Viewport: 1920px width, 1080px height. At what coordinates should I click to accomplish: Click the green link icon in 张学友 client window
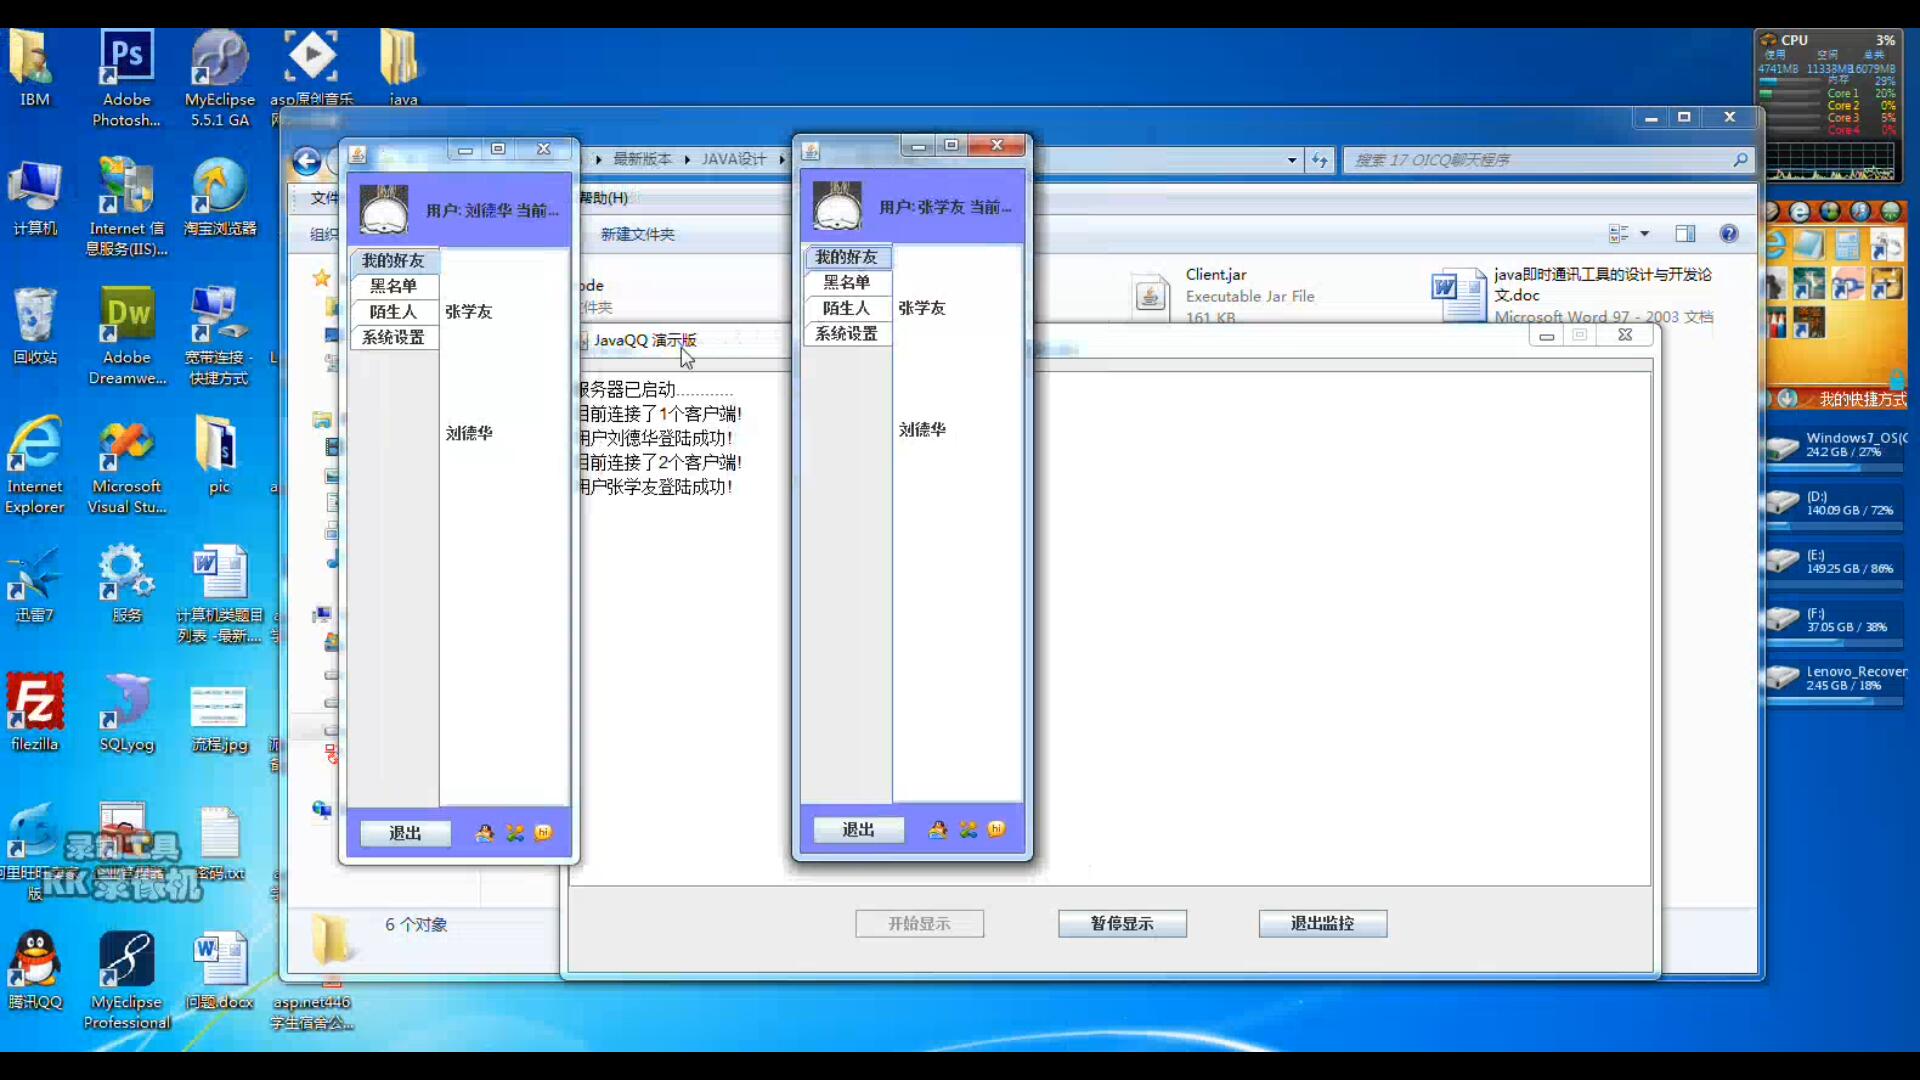pyautogui.click(x=968, y=830)
